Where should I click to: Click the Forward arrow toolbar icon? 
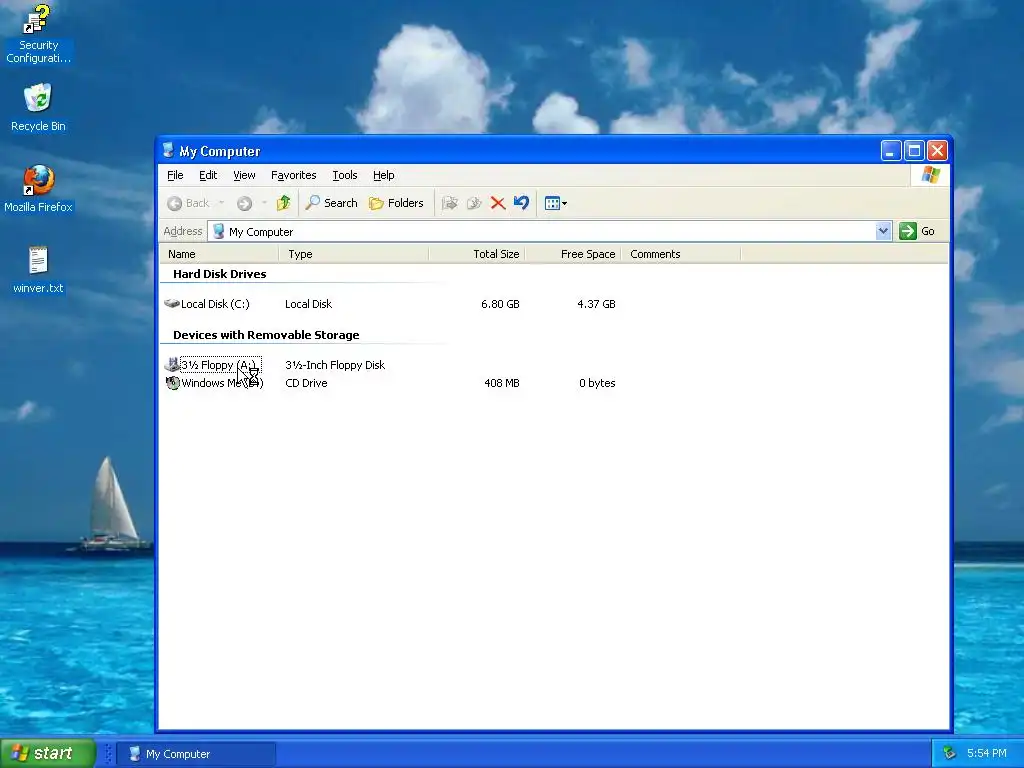(x=244, y=204)
